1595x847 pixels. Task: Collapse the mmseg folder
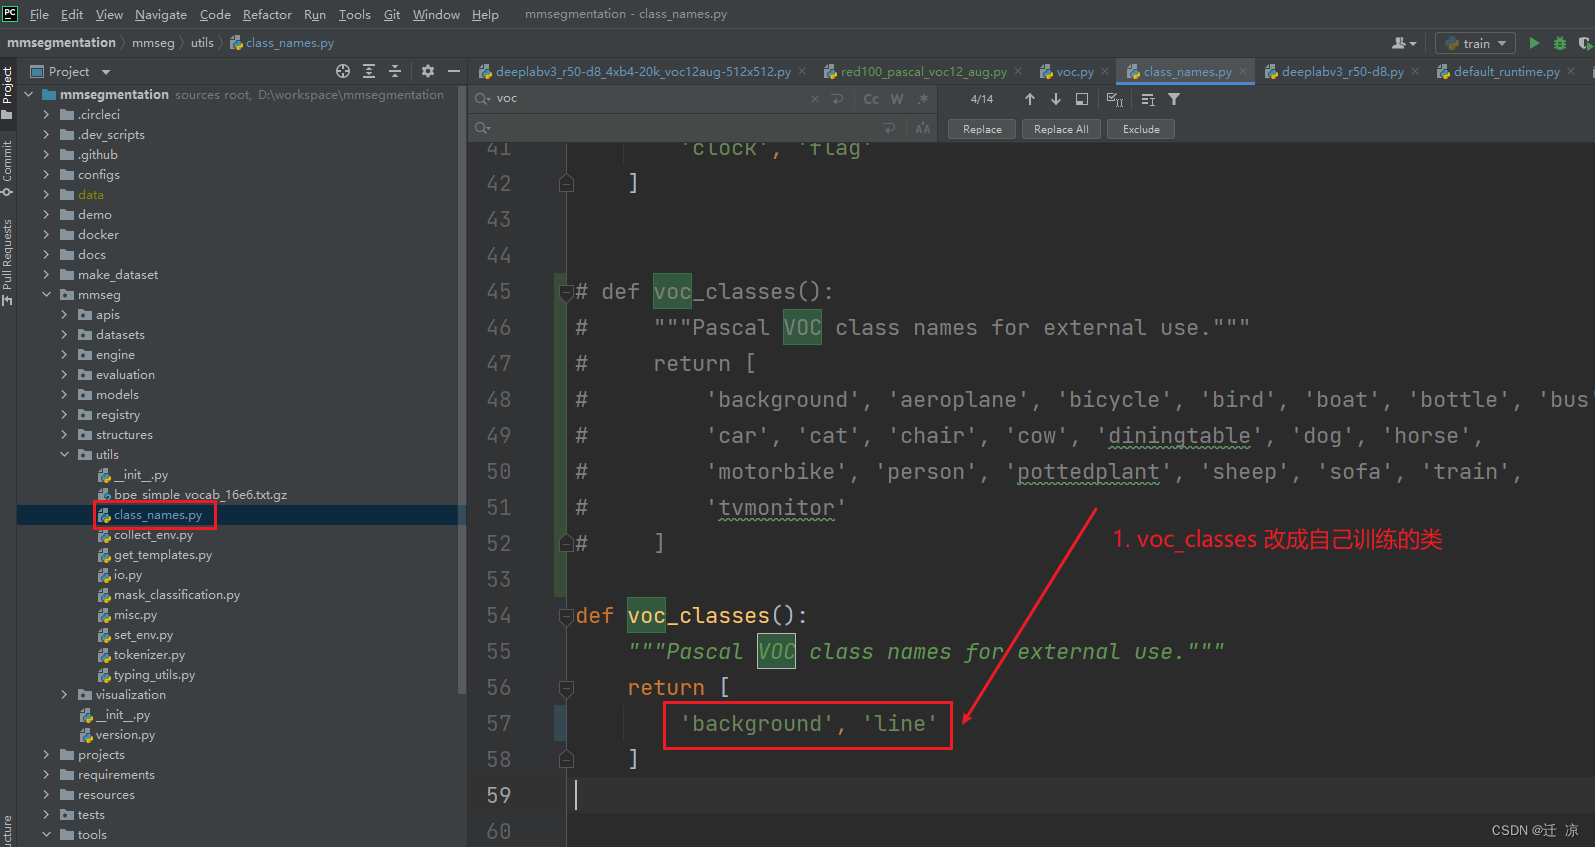(x=46, y=295)
